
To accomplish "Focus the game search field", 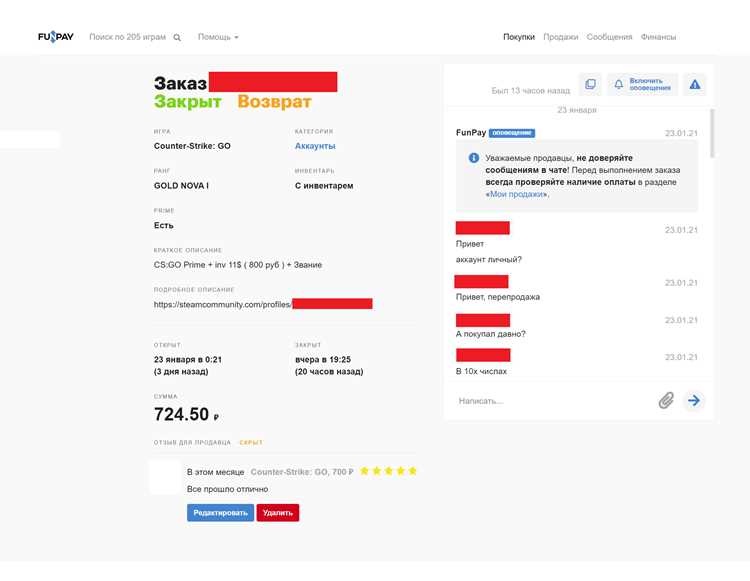I will tap(128, 37).
